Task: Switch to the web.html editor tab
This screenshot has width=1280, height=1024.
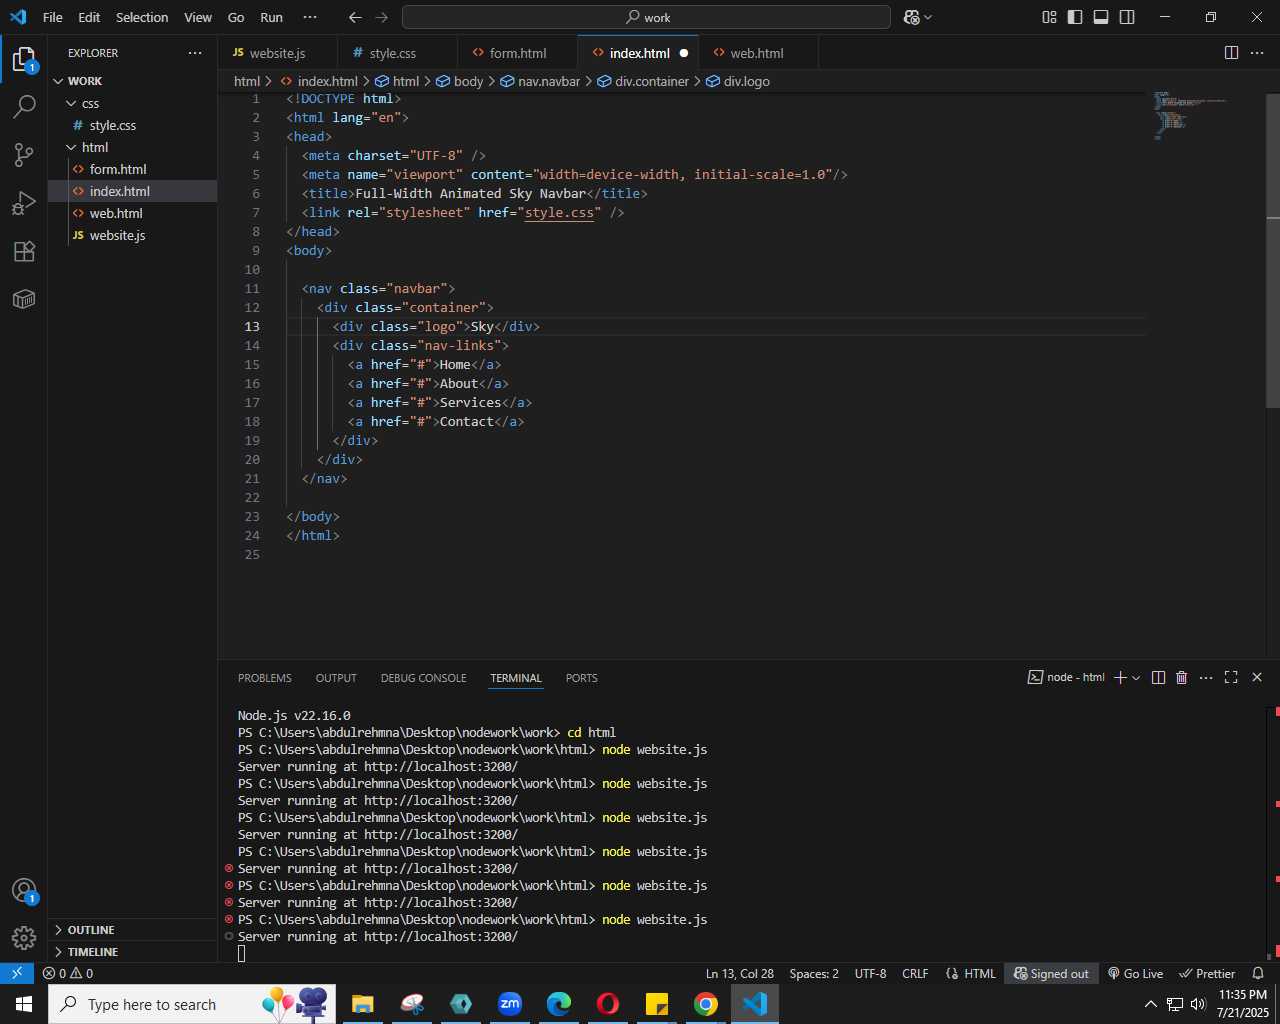Action: pos(757,53)
